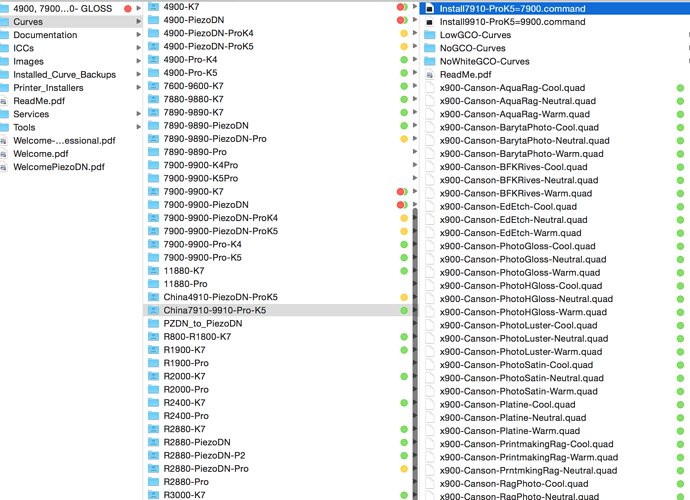Select the R2880-PiezoDN-Pro folder

coord(205,469)
